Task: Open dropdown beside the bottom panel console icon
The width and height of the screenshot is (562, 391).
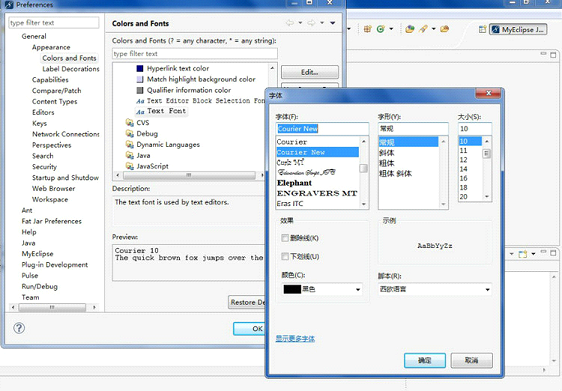Action: (x=533, y=254)
